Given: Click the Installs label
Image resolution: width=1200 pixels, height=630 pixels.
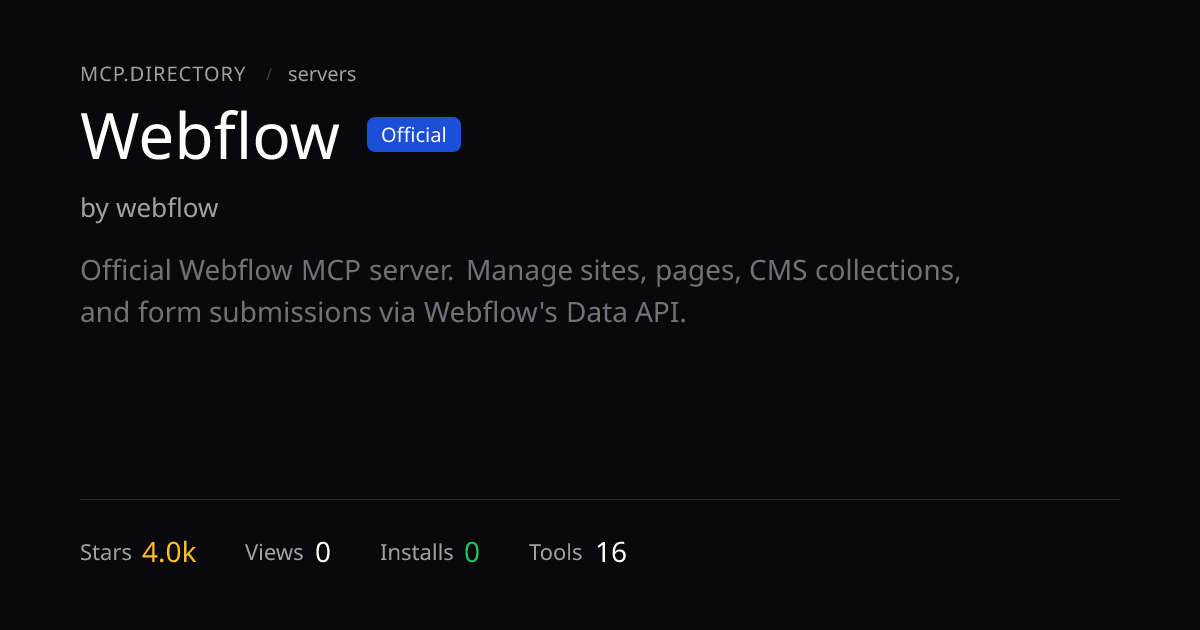Looking at the screenshot, I should click(416, 552).
